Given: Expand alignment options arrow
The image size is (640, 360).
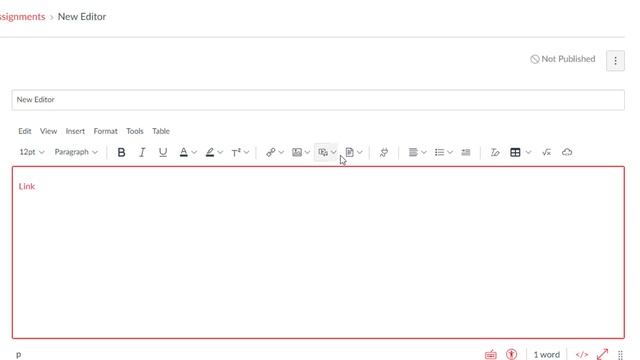Looking at the screenshot, I should 424,152.
